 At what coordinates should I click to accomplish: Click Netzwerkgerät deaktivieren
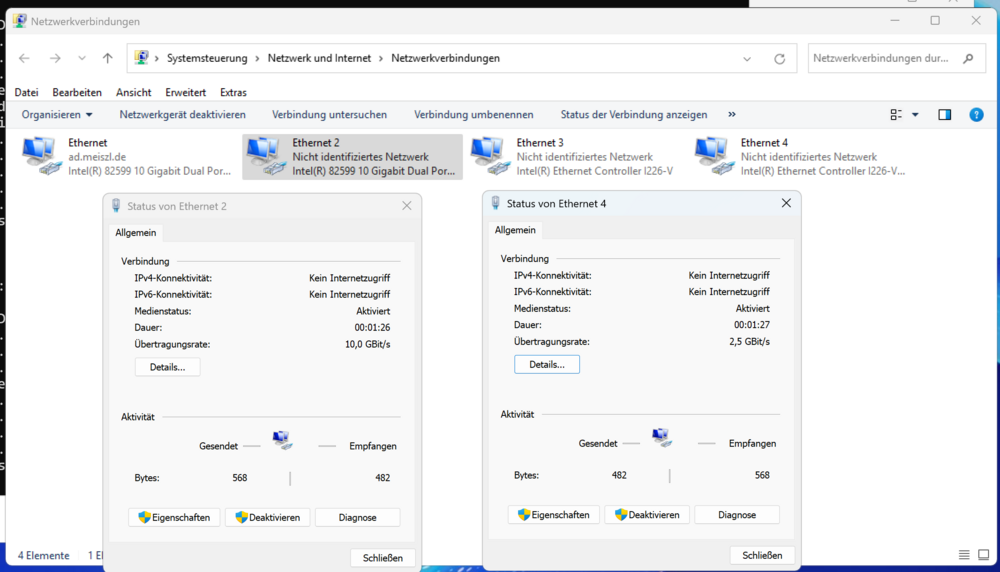pos(182,115)
